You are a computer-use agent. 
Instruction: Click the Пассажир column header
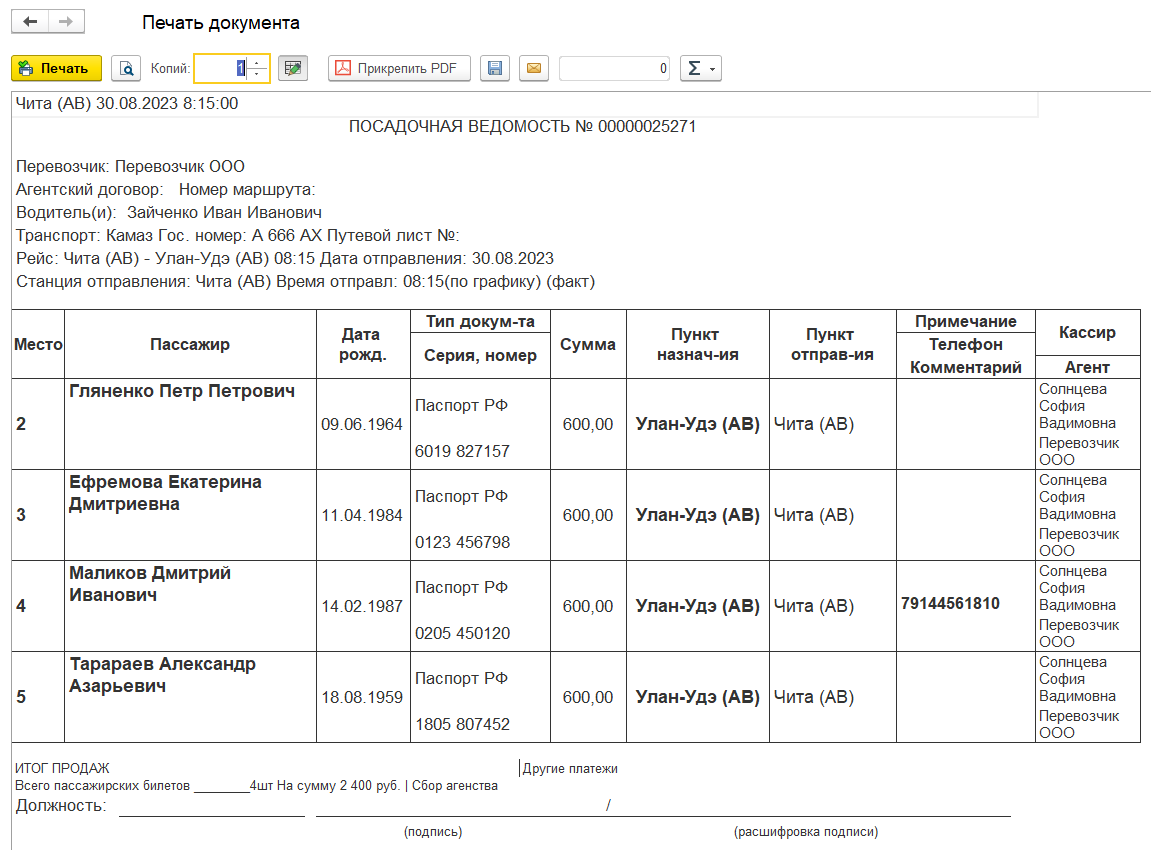coord(190,344)
